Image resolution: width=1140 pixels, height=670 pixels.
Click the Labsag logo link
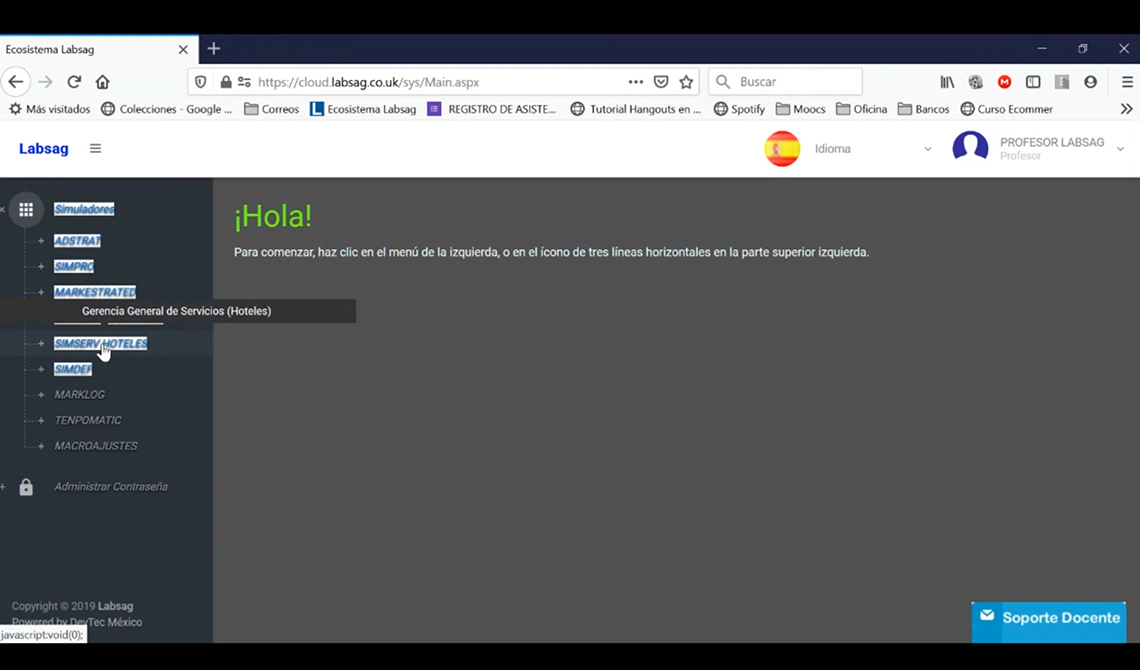point(44,148)
